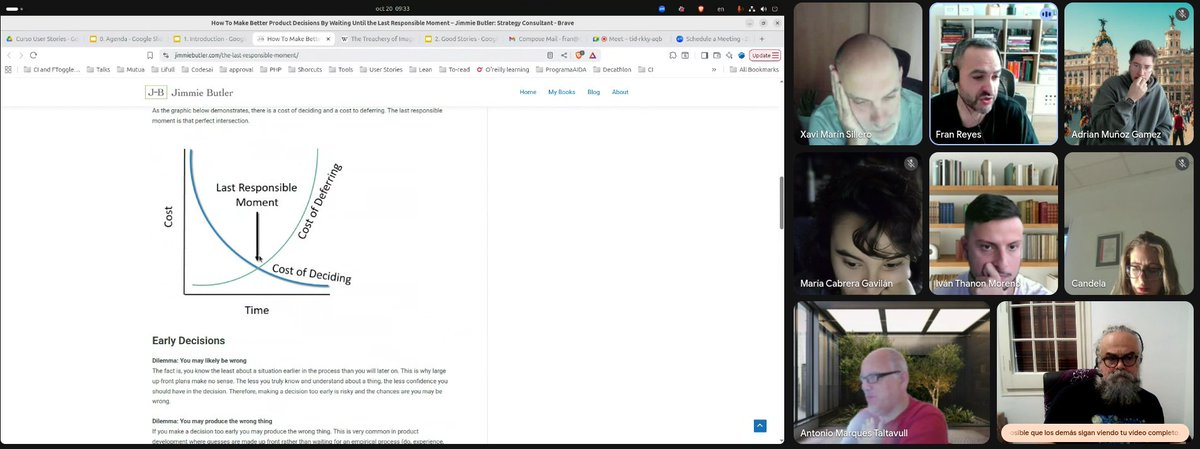
Task: Click muted mic icon on Adrian Muñoz Gamez tile
Action: click(1181, 14)
